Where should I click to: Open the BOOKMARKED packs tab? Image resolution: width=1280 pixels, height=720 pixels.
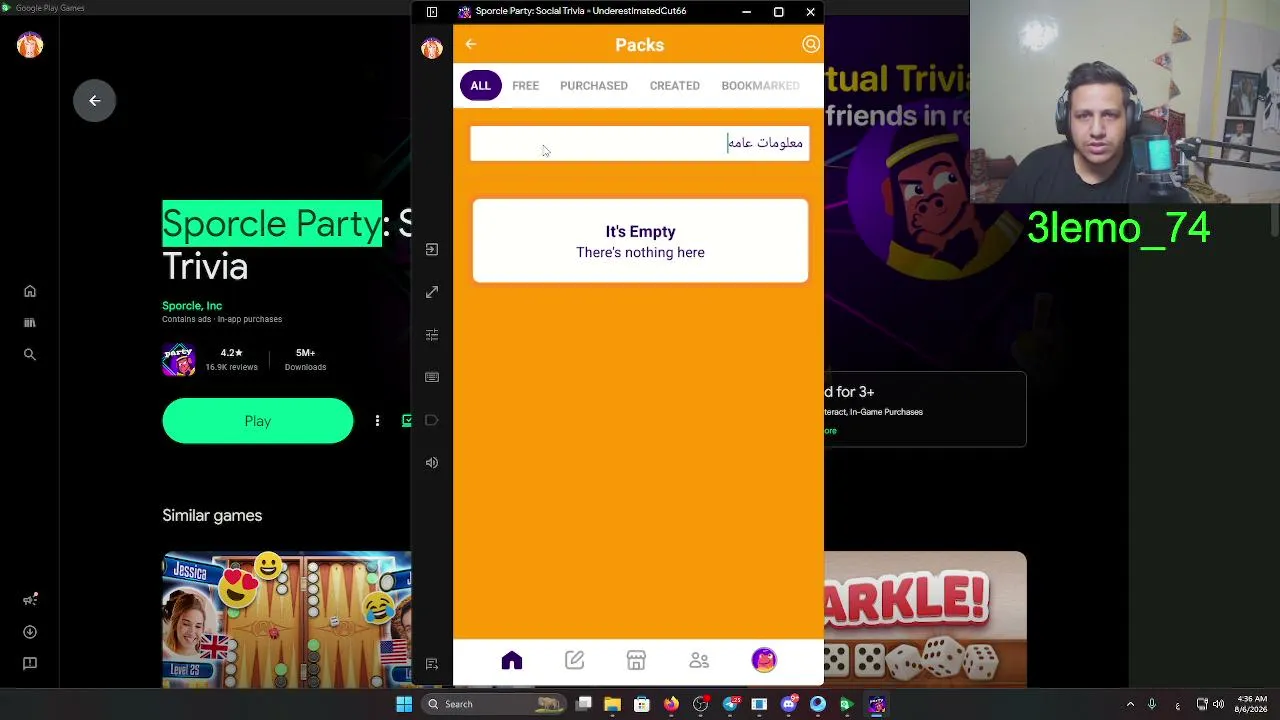click(x=760, y=86)
